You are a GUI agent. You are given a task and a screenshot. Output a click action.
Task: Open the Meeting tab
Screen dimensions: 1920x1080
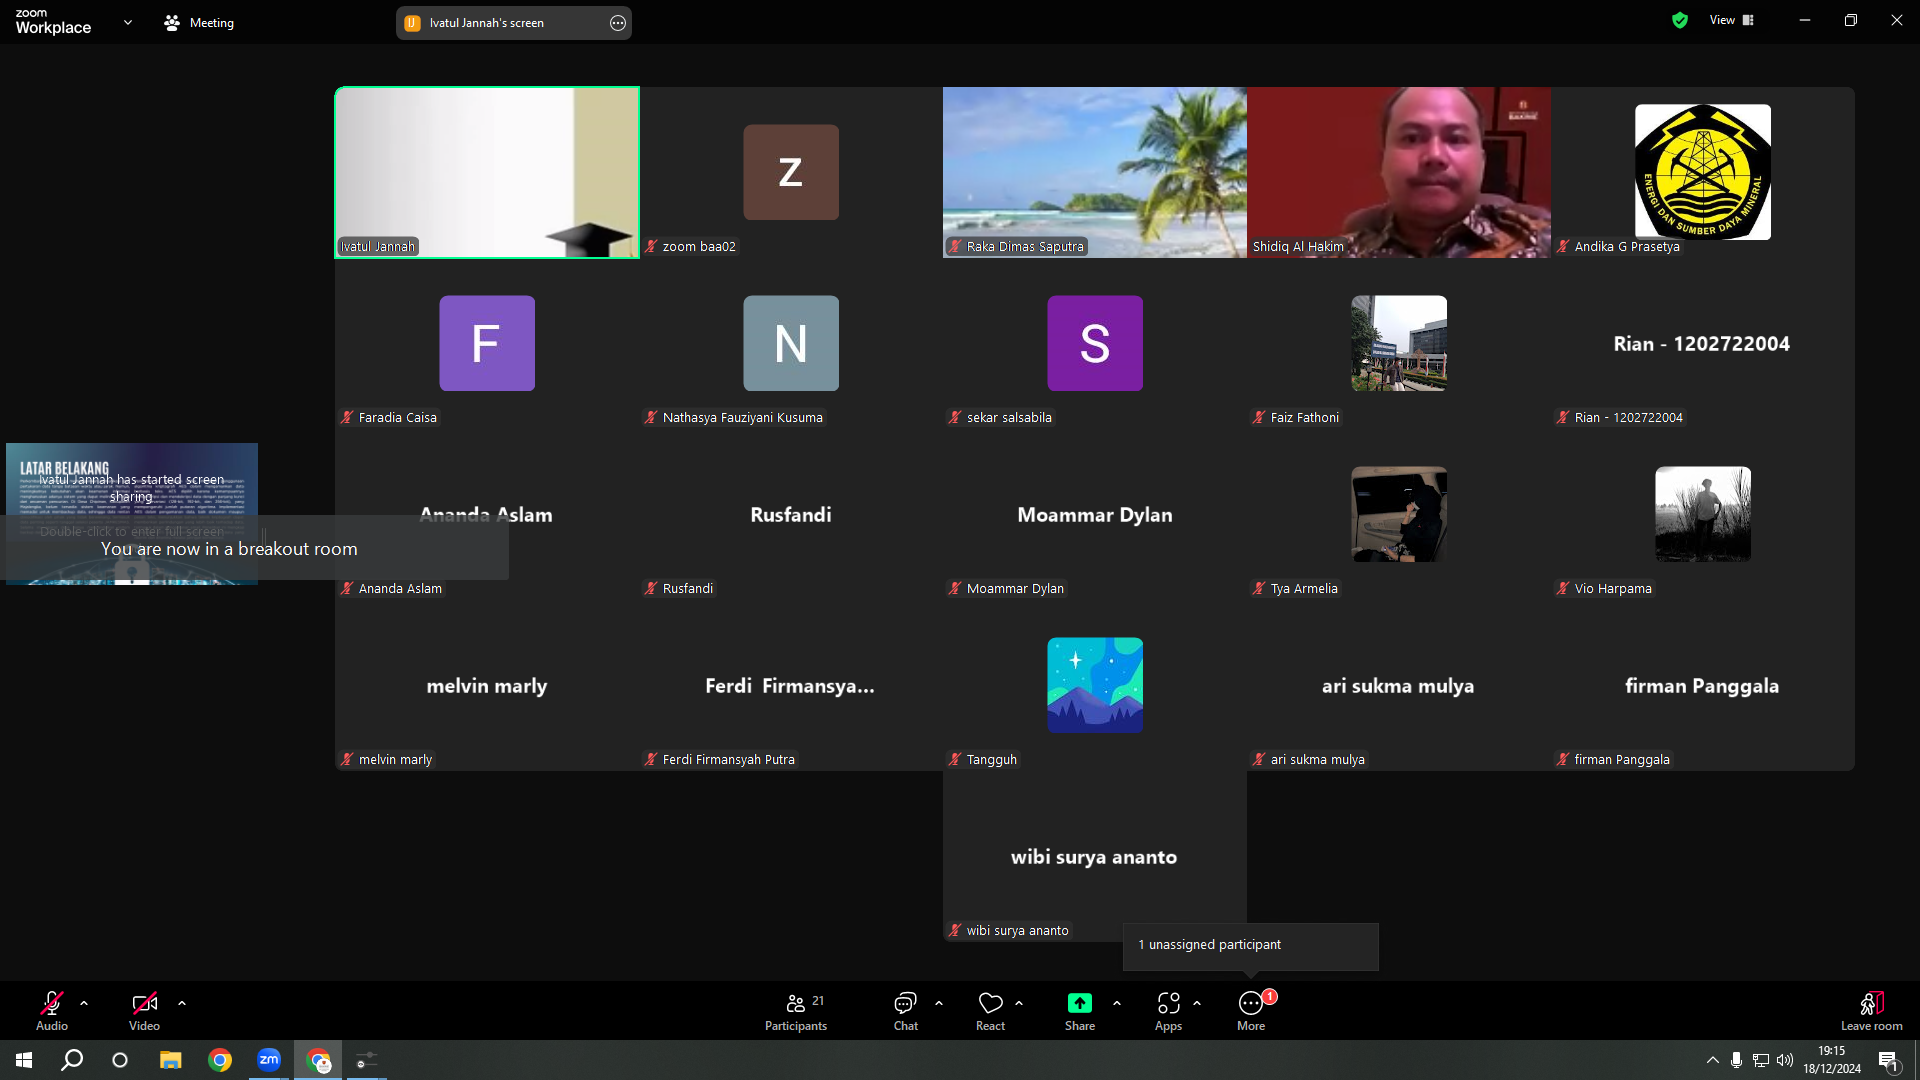click(x=199, y=22)
